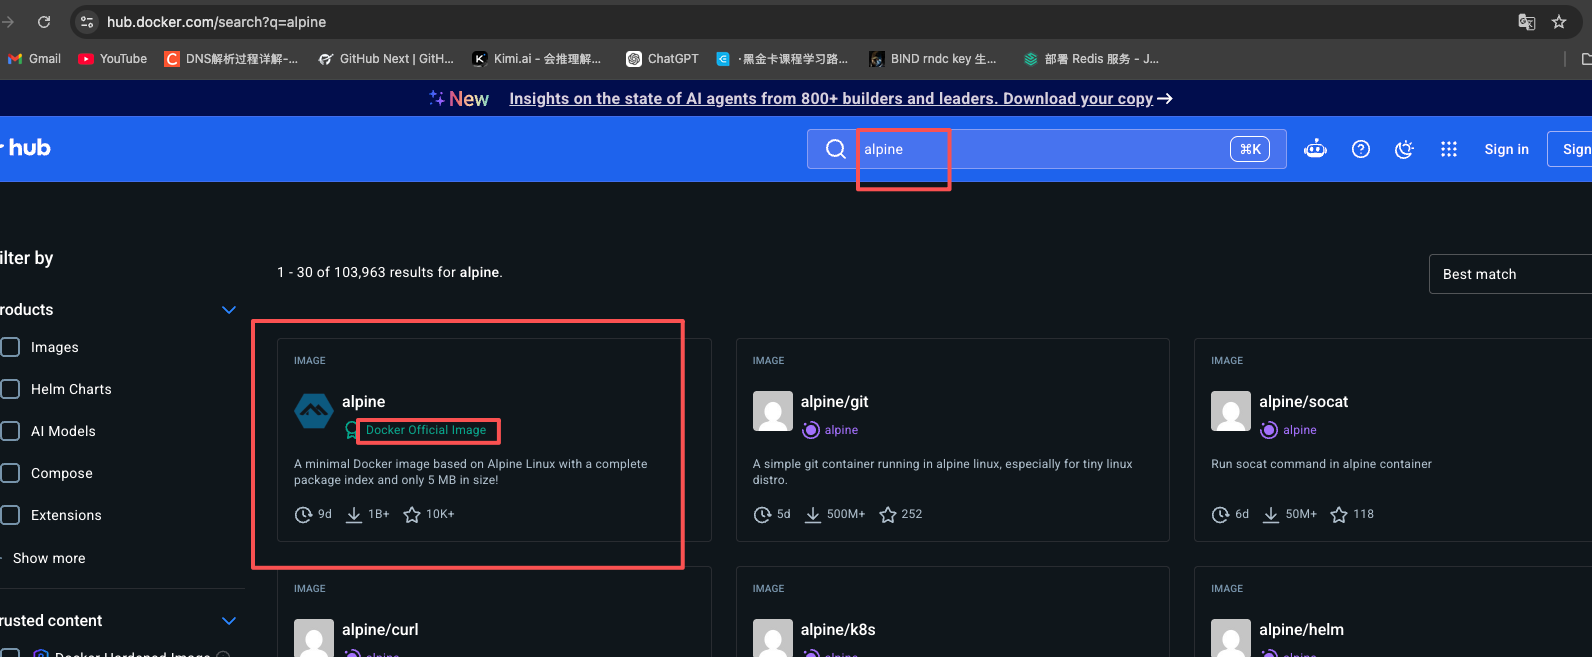This screenshot has height=657, width=1592.
Task: Click the alpine/curl avatar thumbnail
Action: (313, 638)
